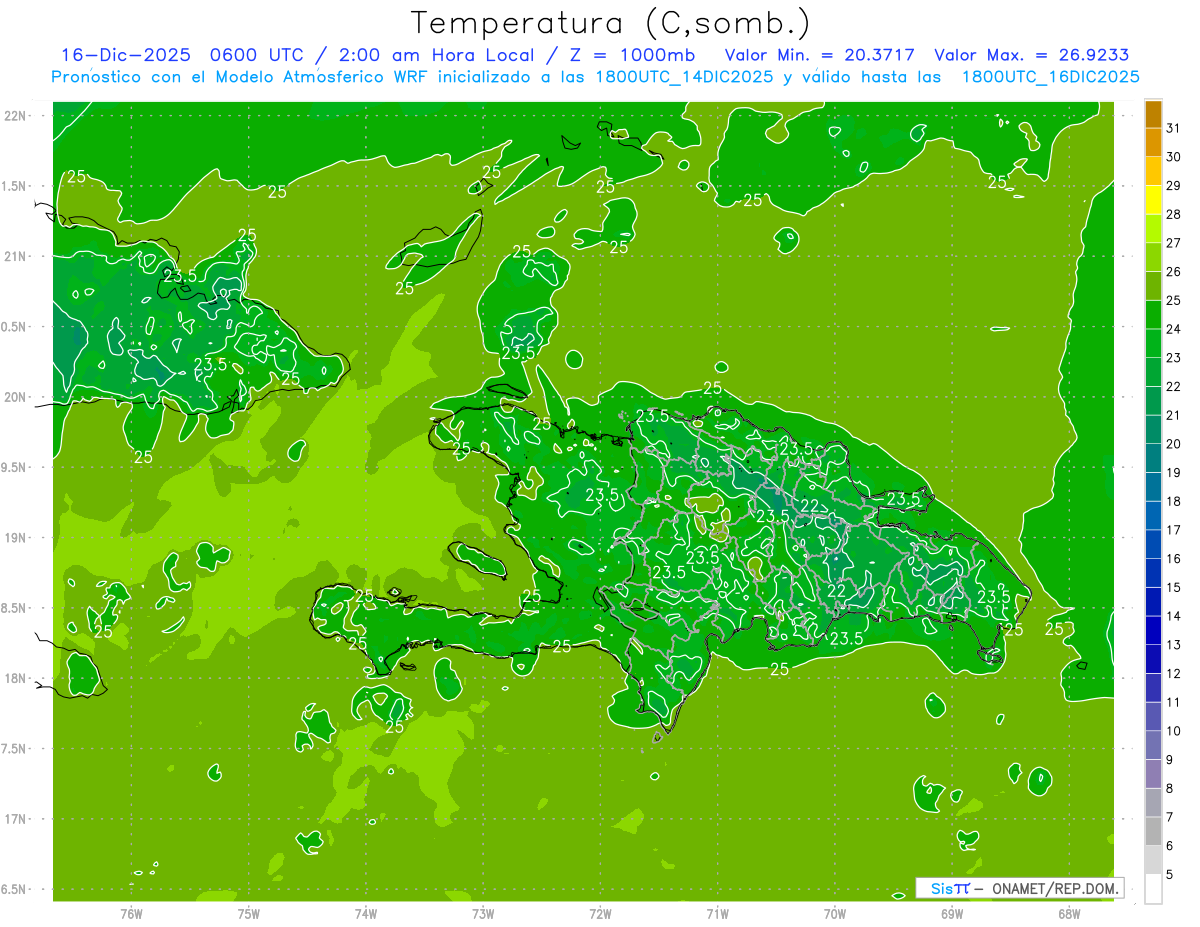Viewport: 1200px width, 927px height.
Task: Click the '75W' longitude axis label
Action: coord(249,913)
